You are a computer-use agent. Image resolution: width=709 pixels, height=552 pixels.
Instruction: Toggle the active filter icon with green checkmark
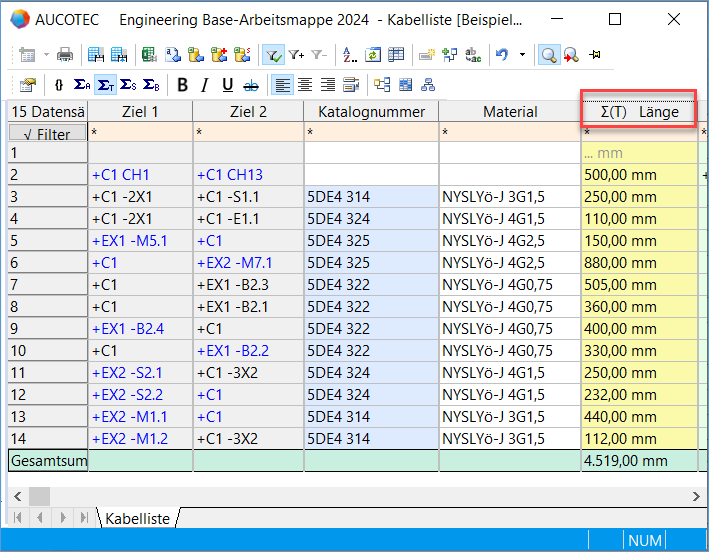click(x=272, y=55)
